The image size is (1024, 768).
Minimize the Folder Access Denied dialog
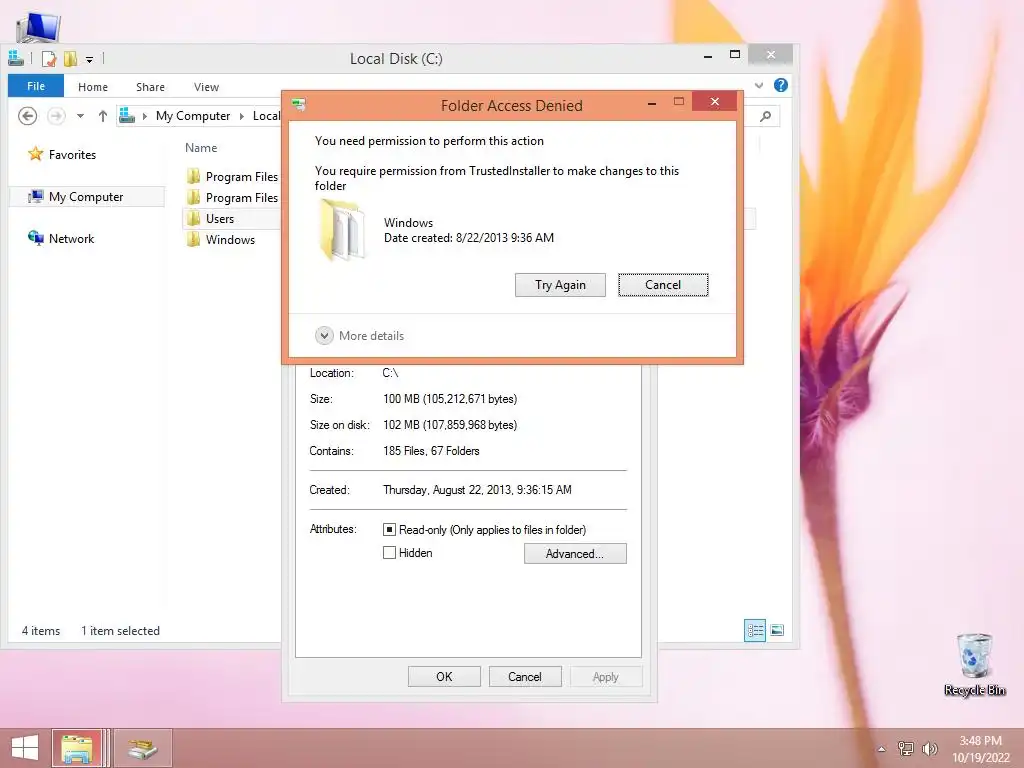coord(652,103)
